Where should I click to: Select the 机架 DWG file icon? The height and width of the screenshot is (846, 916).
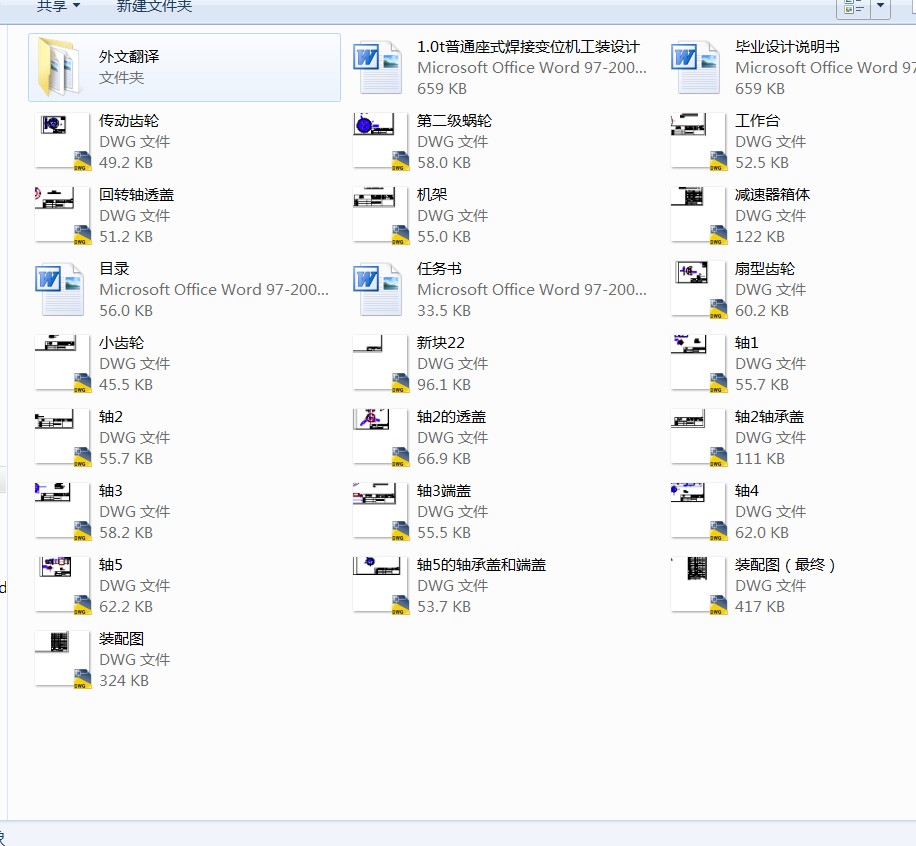coord(381,216)
